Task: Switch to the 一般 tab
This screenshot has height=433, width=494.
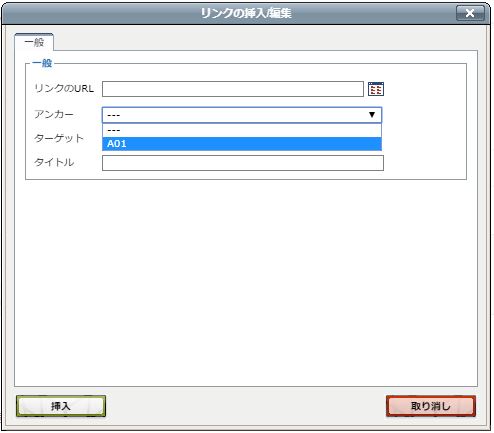Action: [34, 42]
